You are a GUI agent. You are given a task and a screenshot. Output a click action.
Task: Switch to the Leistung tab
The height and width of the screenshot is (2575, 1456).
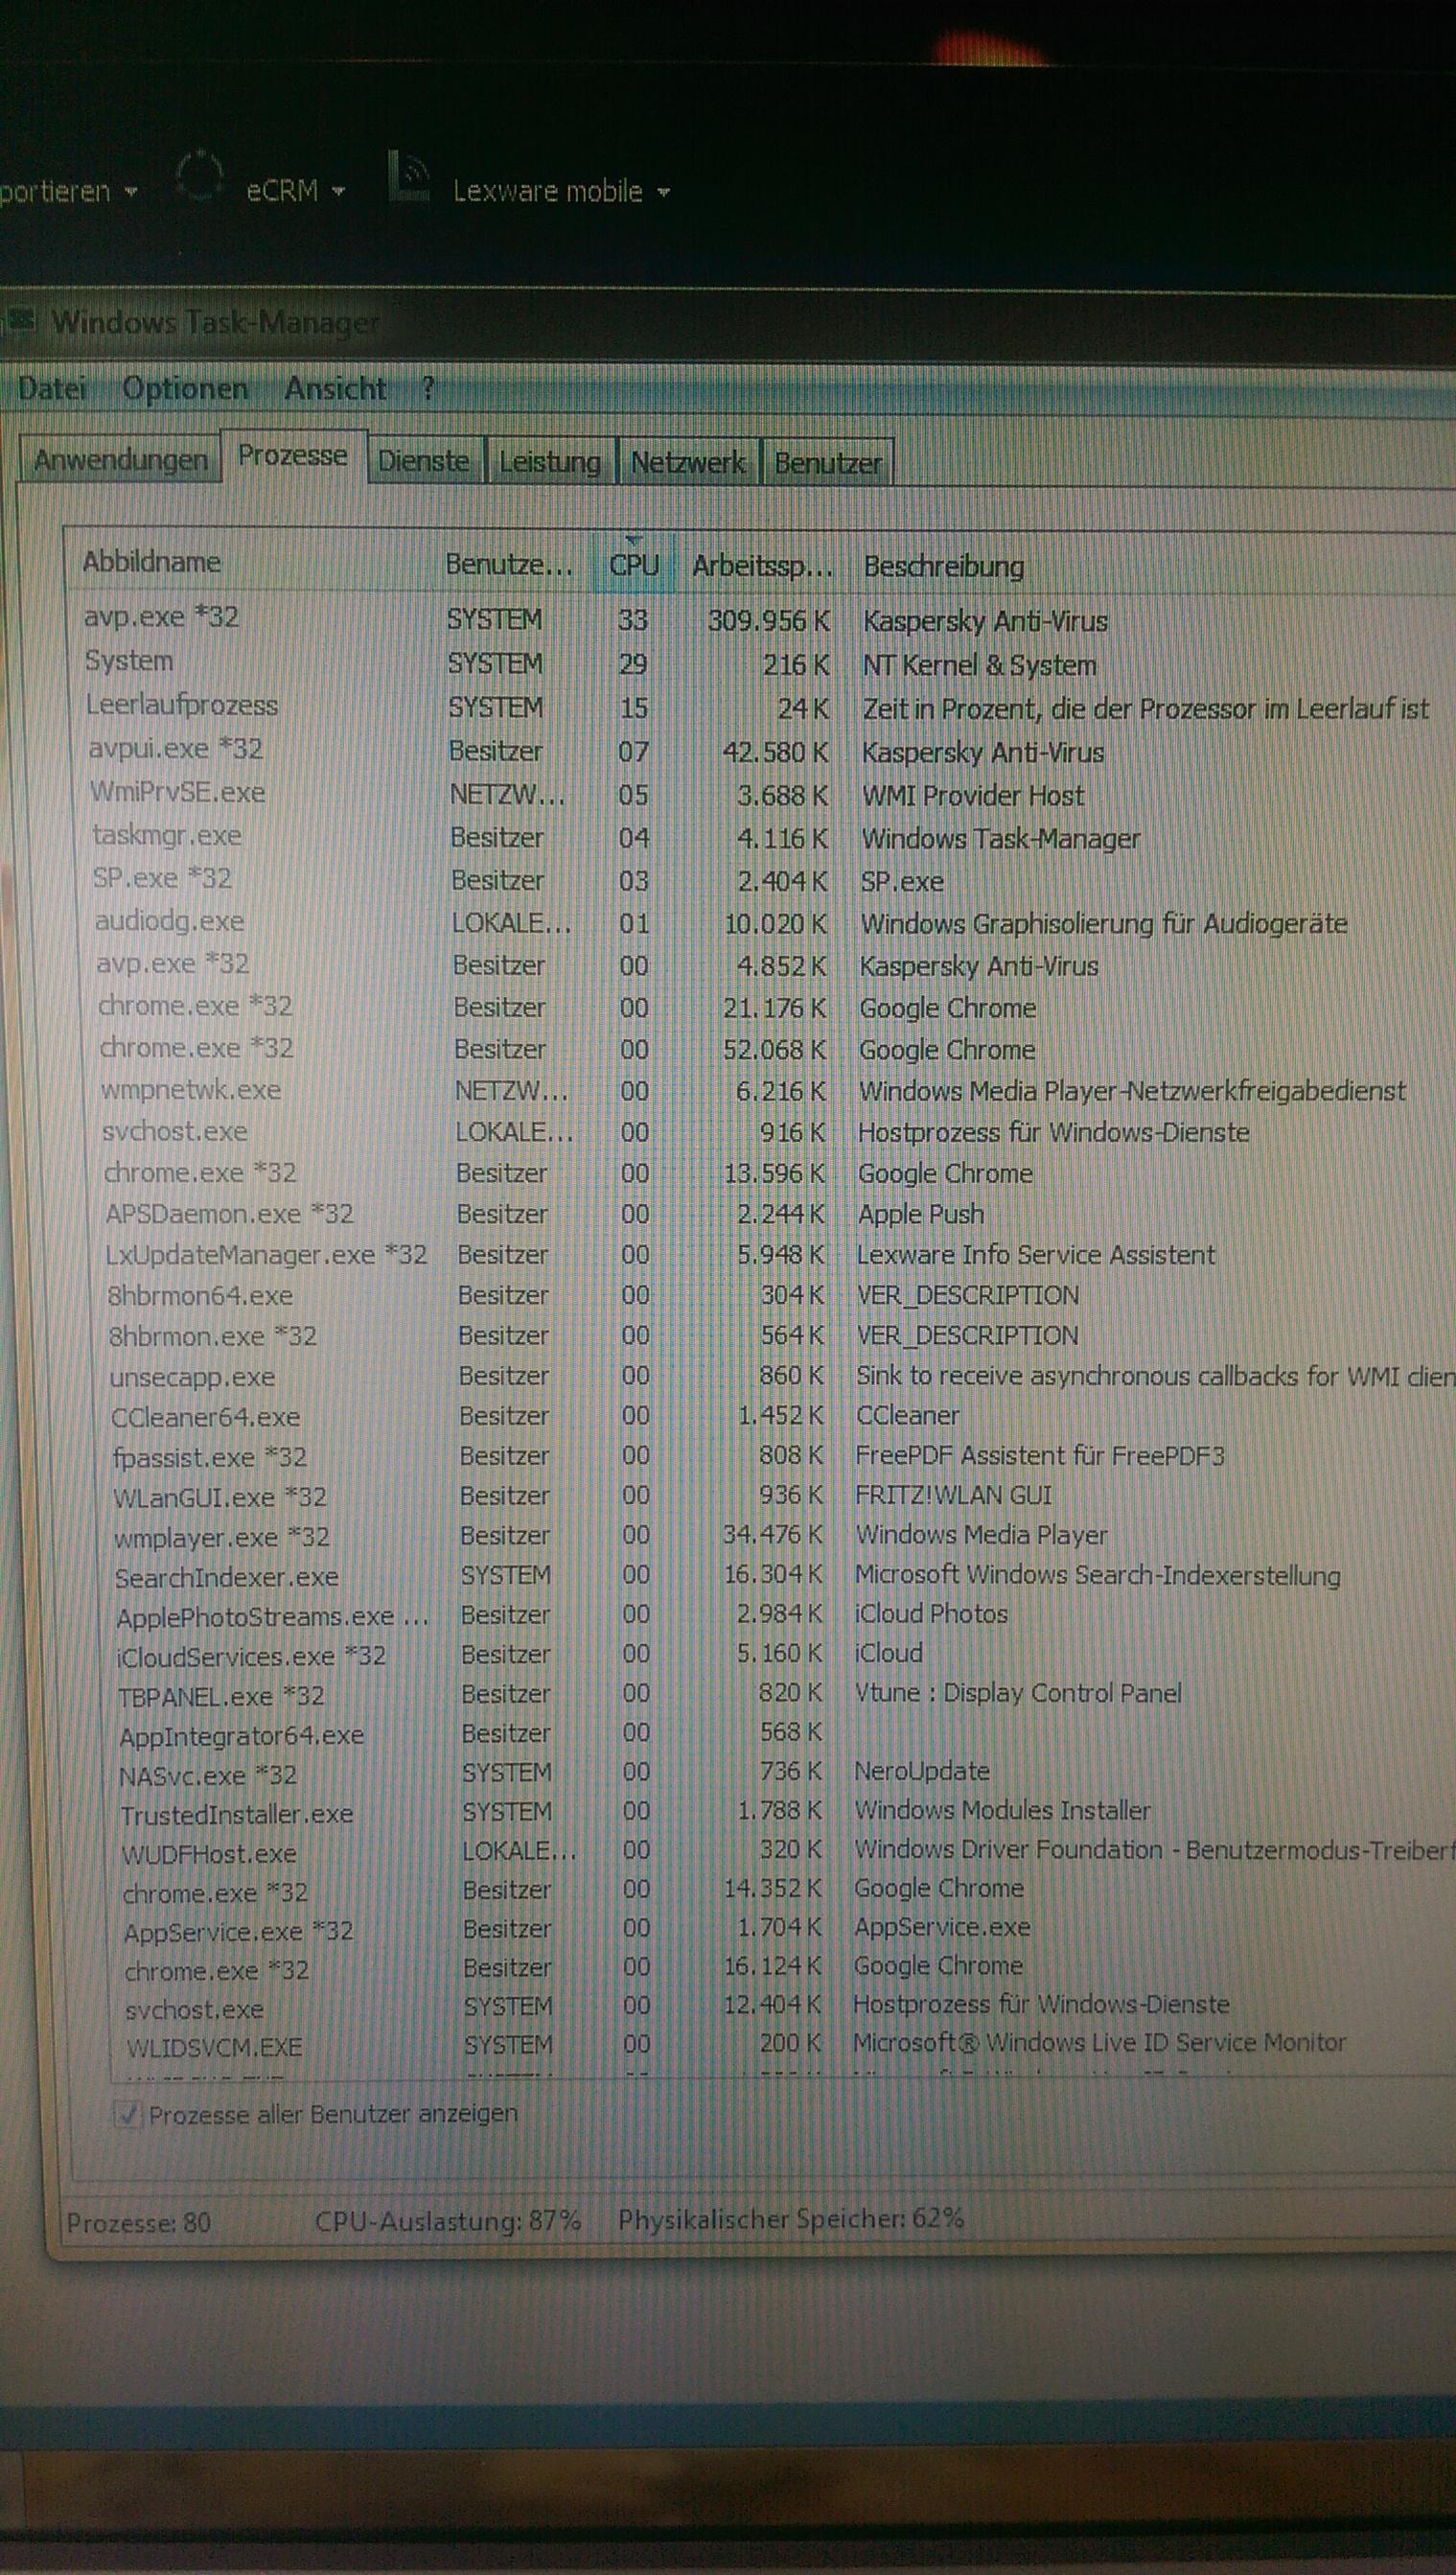[x=550, y=462]
